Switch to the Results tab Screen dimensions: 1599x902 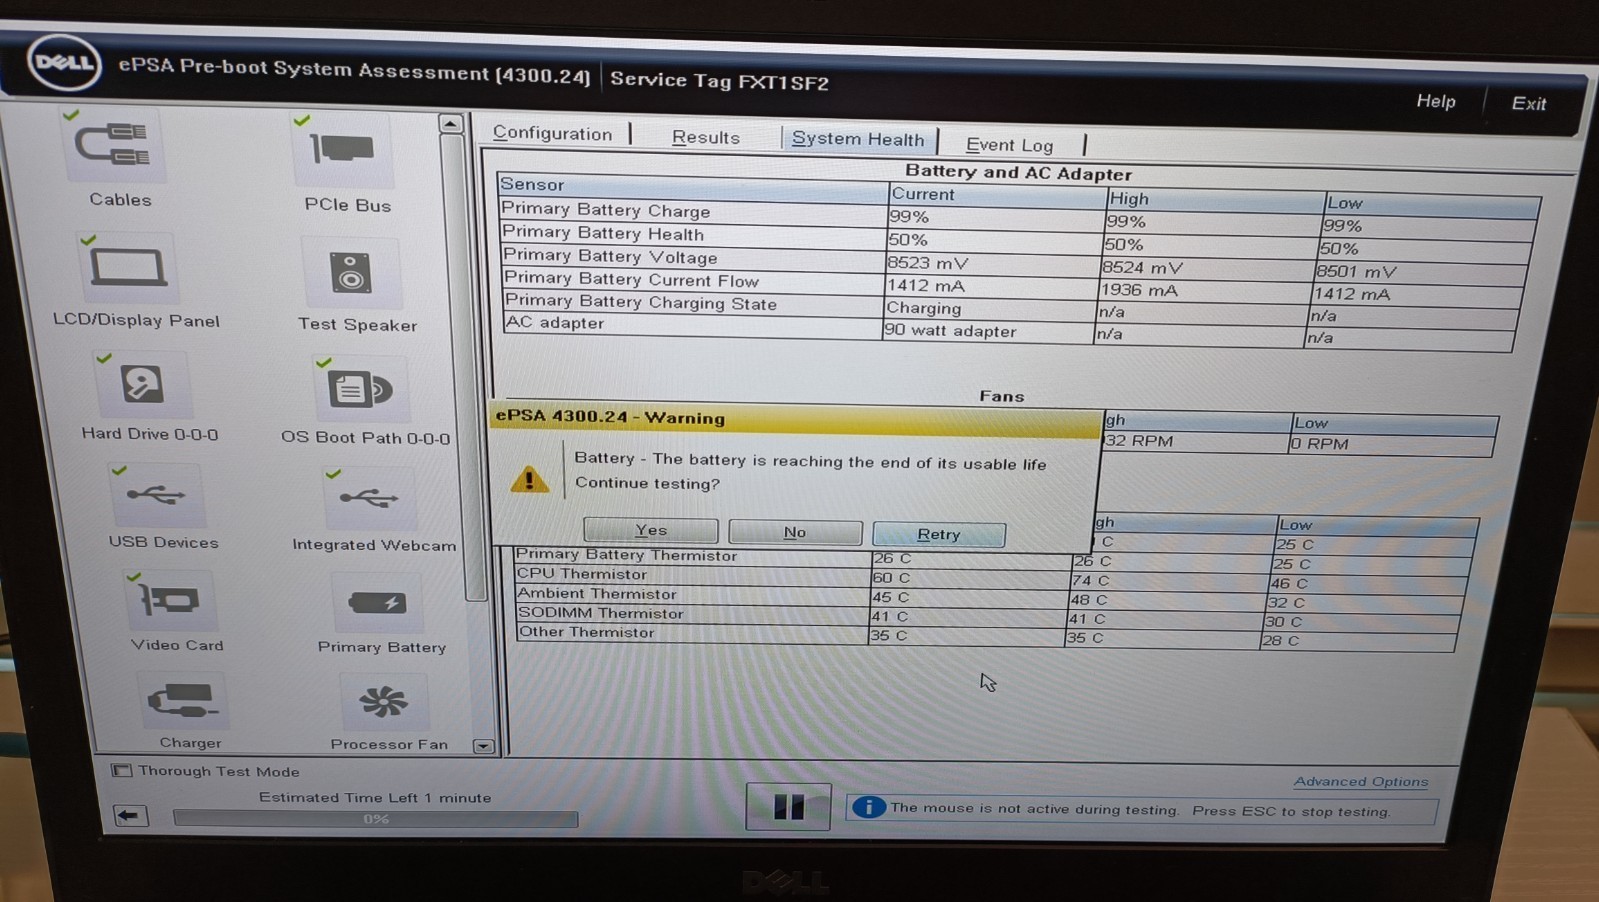pos(706,137)
